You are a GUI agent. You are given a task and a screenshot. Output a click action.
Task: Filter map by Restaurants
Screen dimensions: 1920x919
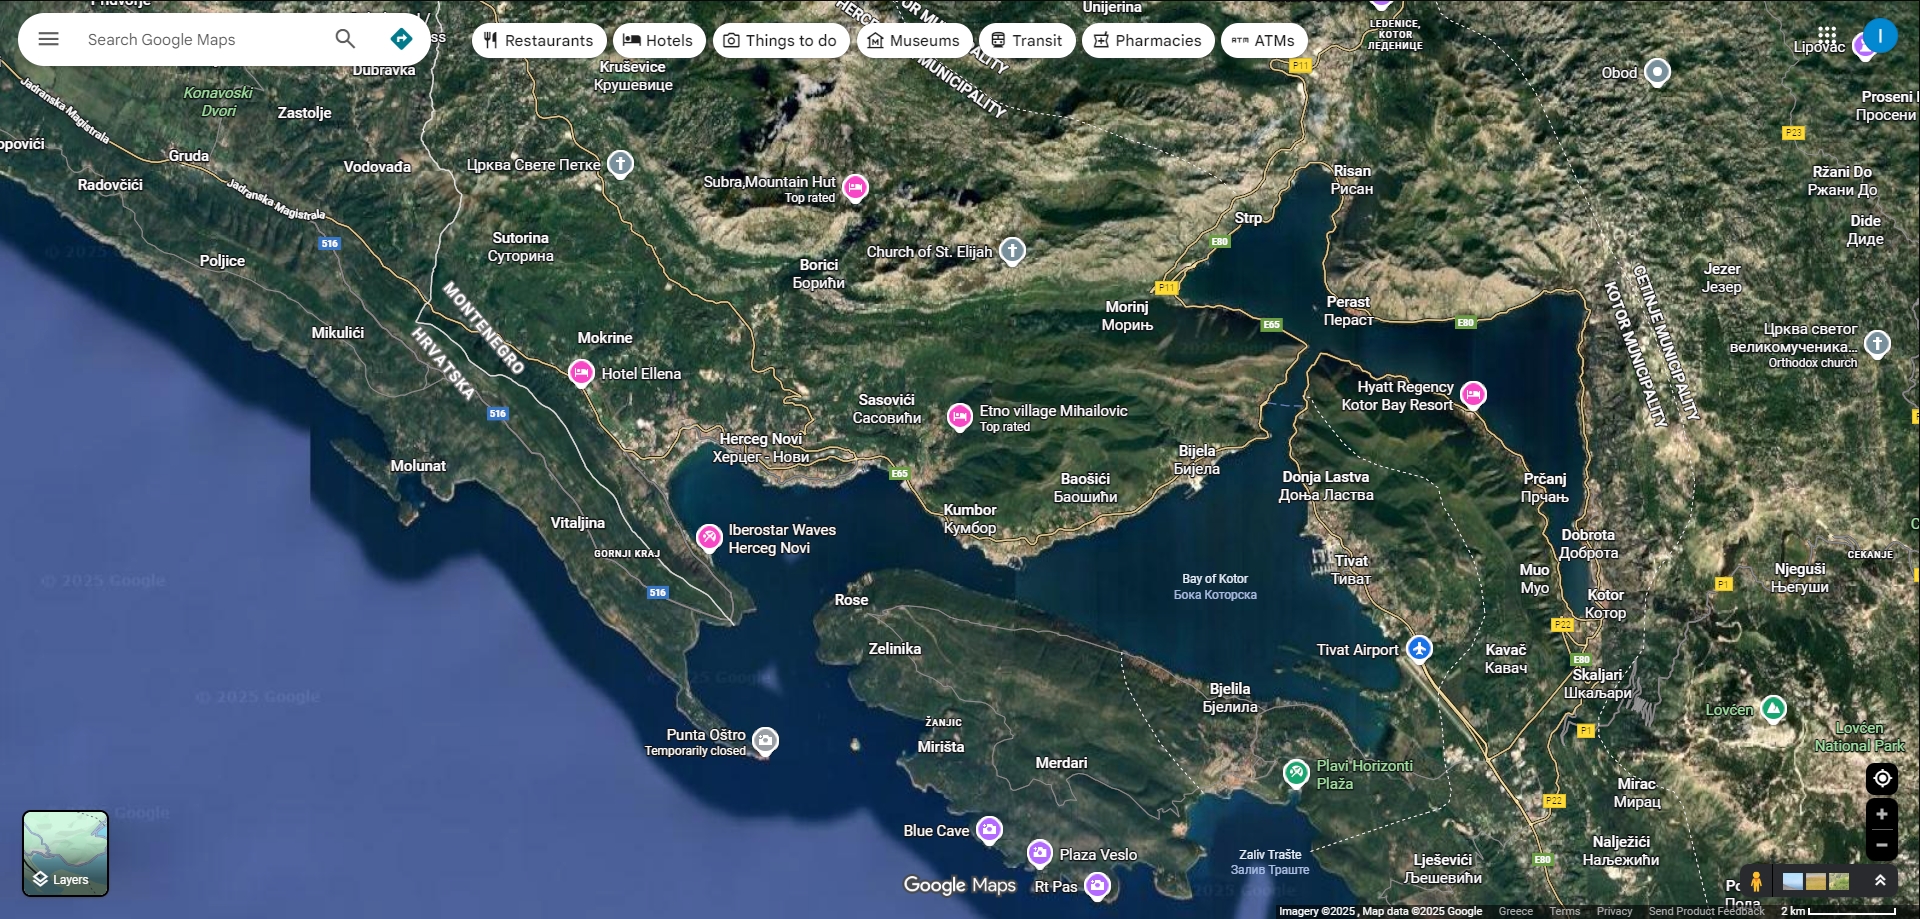[538, 40]
